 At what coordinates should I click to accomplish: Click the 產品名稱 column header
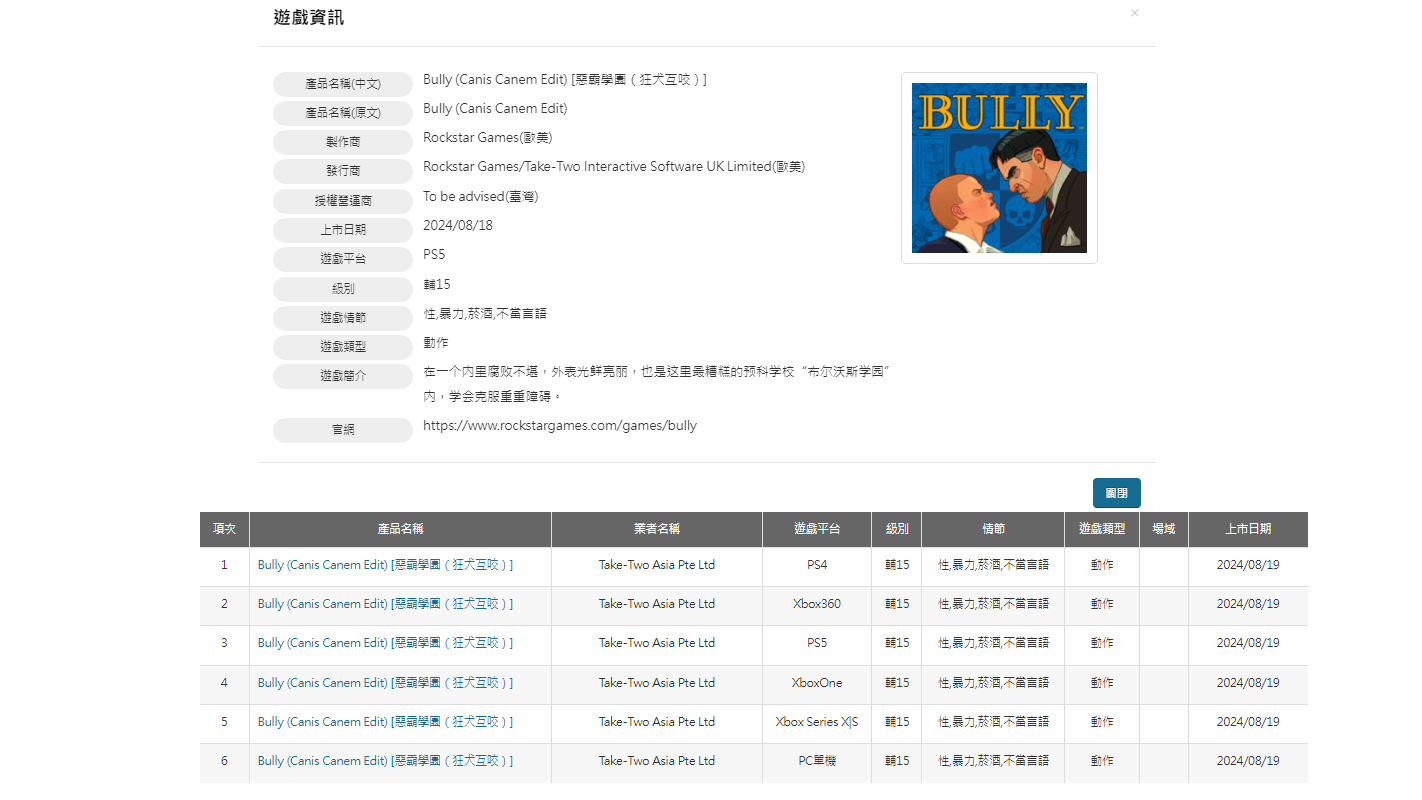click(x=400, y=529)
